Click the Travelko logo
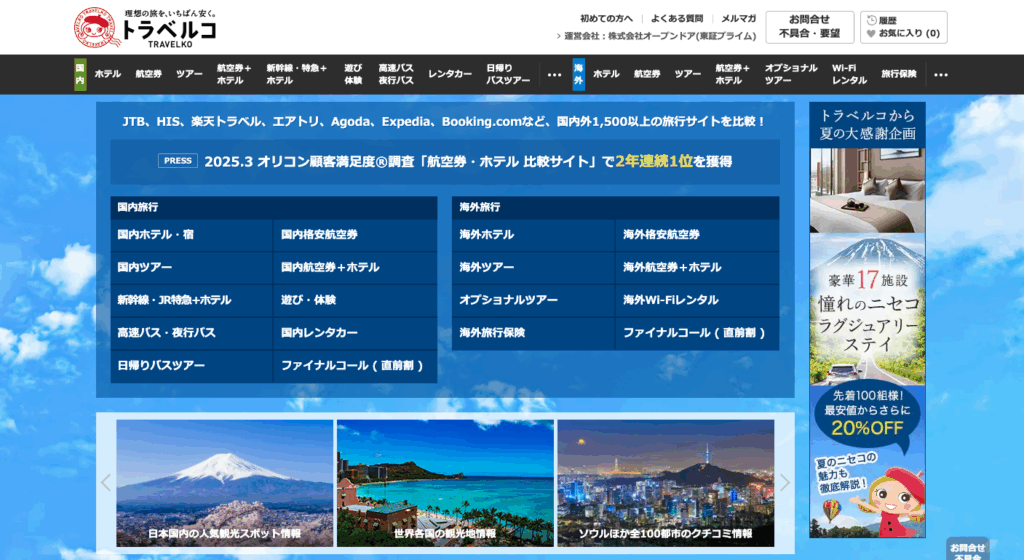 (x=145, y=27)
